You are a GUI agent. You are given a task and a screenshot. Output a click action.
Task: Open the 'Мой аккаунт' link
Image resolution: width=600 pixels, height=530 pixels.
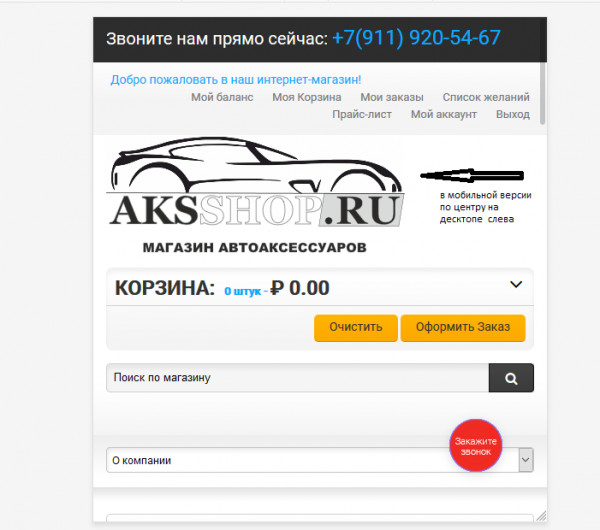(x=443, y=114)
